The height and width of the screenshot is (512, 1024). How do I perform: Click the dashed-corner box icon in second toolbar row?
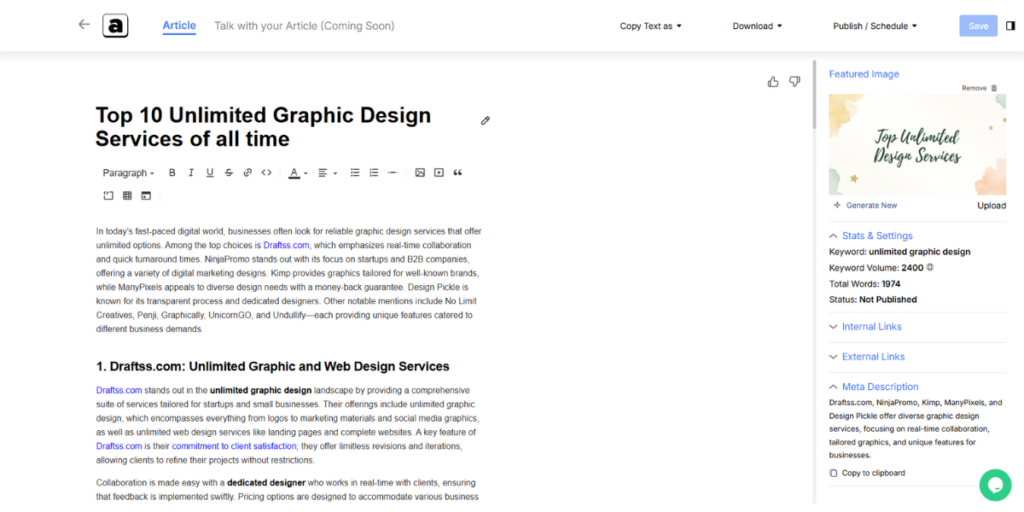coord(108,195)
